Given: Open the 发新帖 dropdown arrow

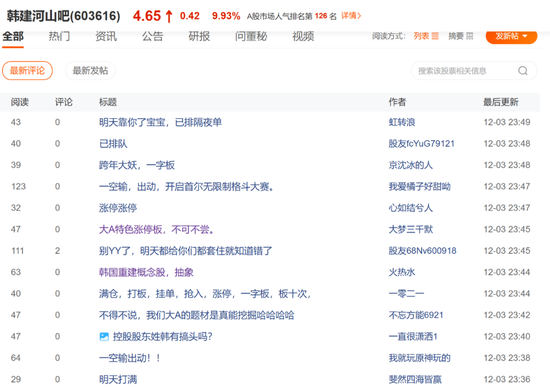Looking at the screenshot, I should (x=525, y=36).
